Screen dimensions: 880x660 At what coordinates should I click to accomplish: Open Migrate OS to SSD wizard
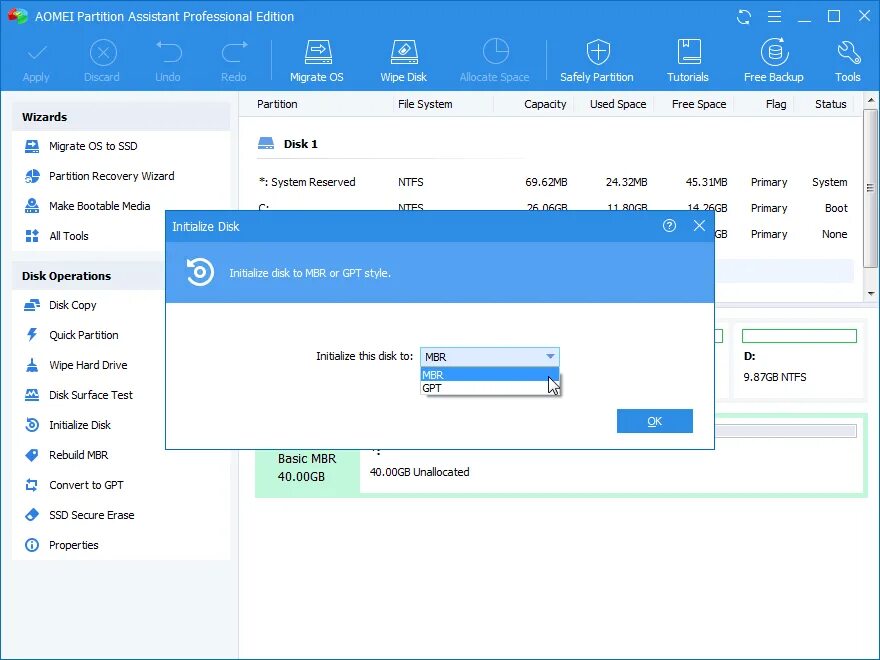point(92,146)
